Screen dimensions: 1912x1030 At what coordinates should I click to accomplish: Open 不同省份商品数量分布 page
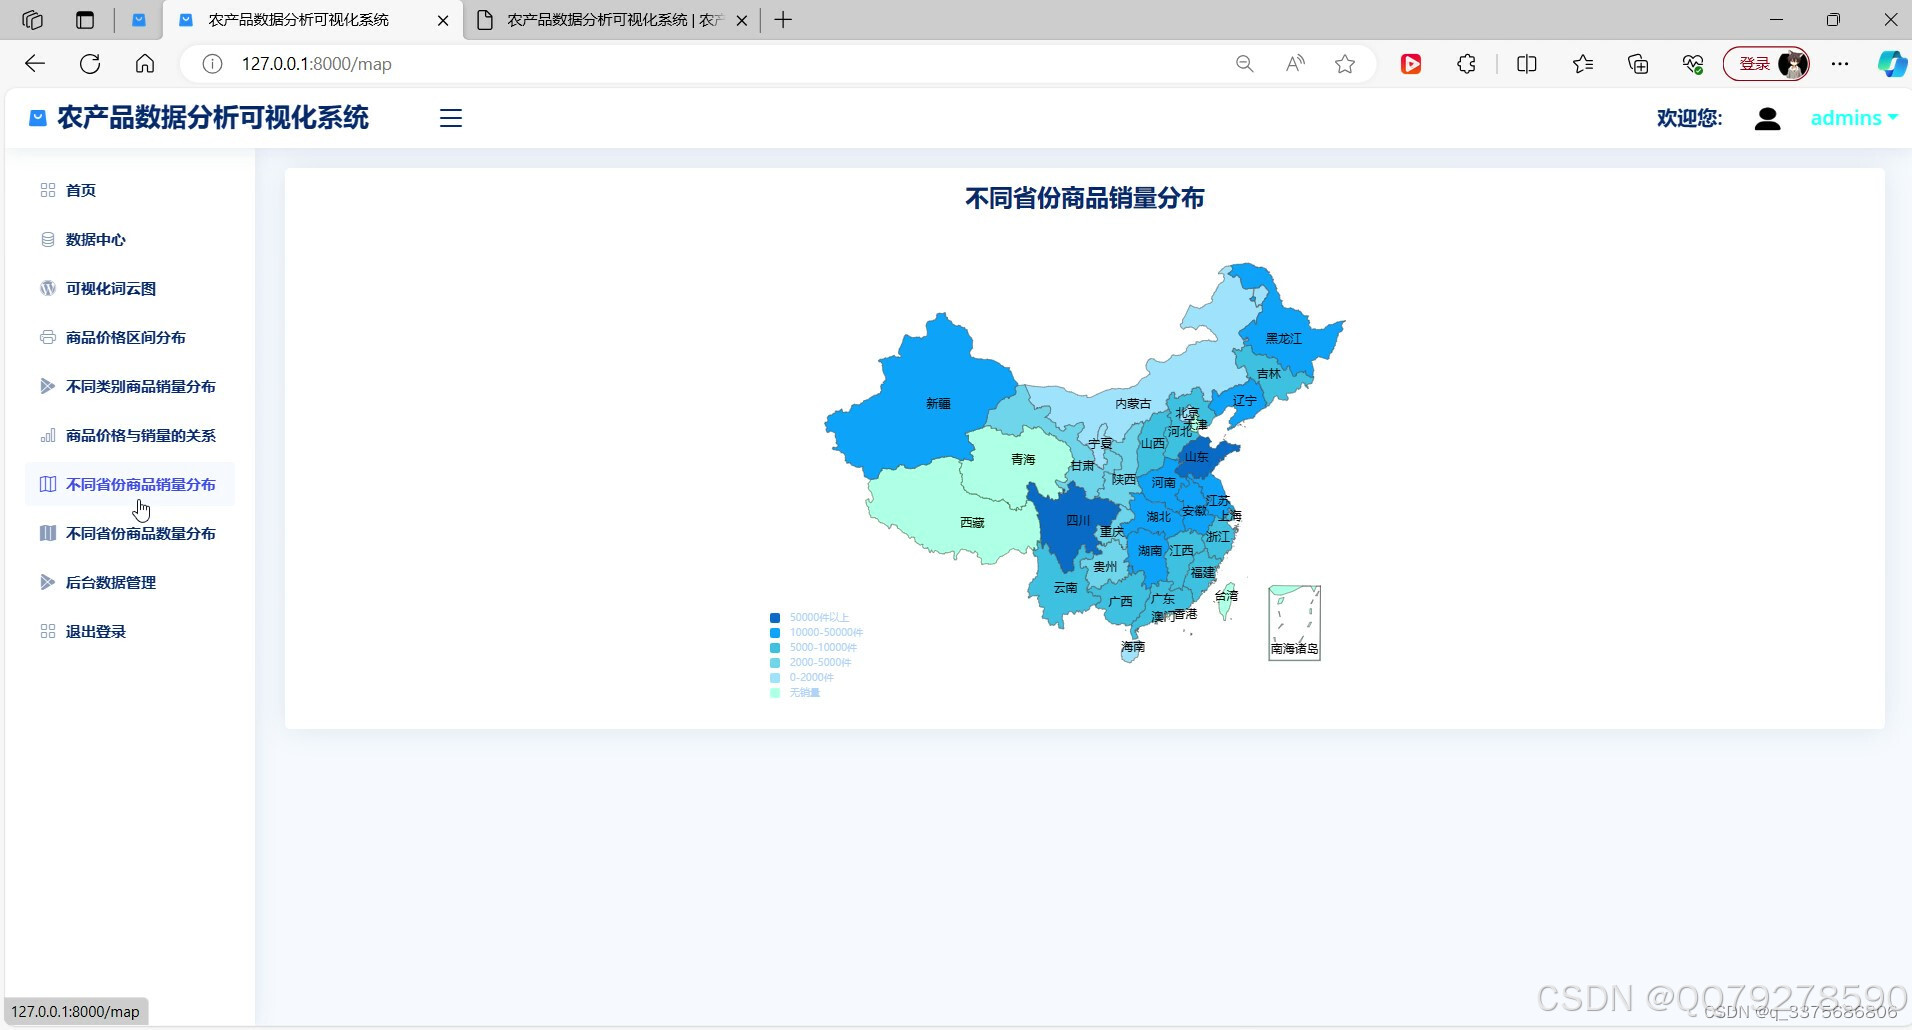(x=141, y=533)
